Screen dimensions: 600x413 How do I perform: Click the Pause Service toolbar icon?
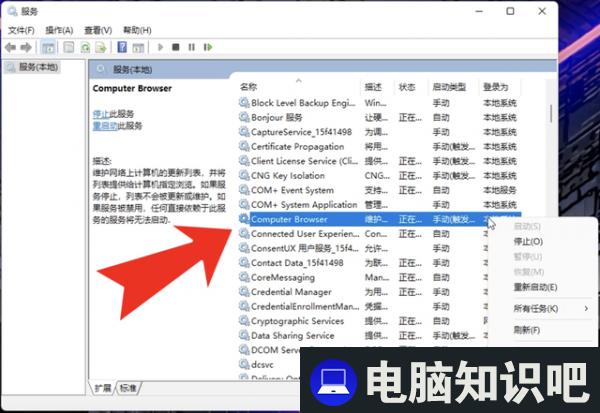(192, 47)
